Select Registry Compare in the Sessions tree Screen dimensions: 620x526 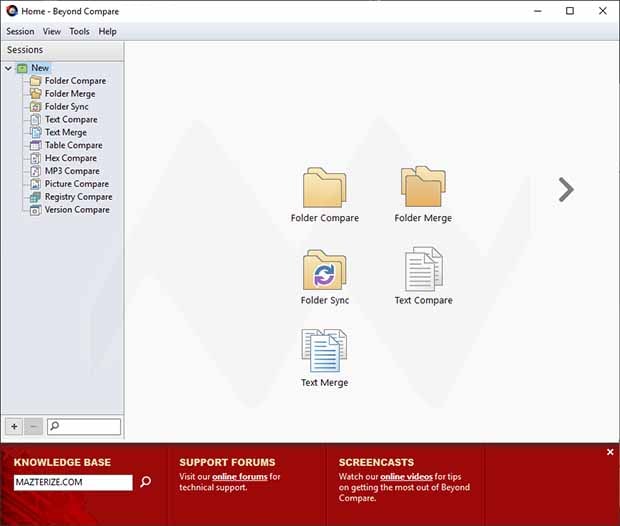(78, 197)
